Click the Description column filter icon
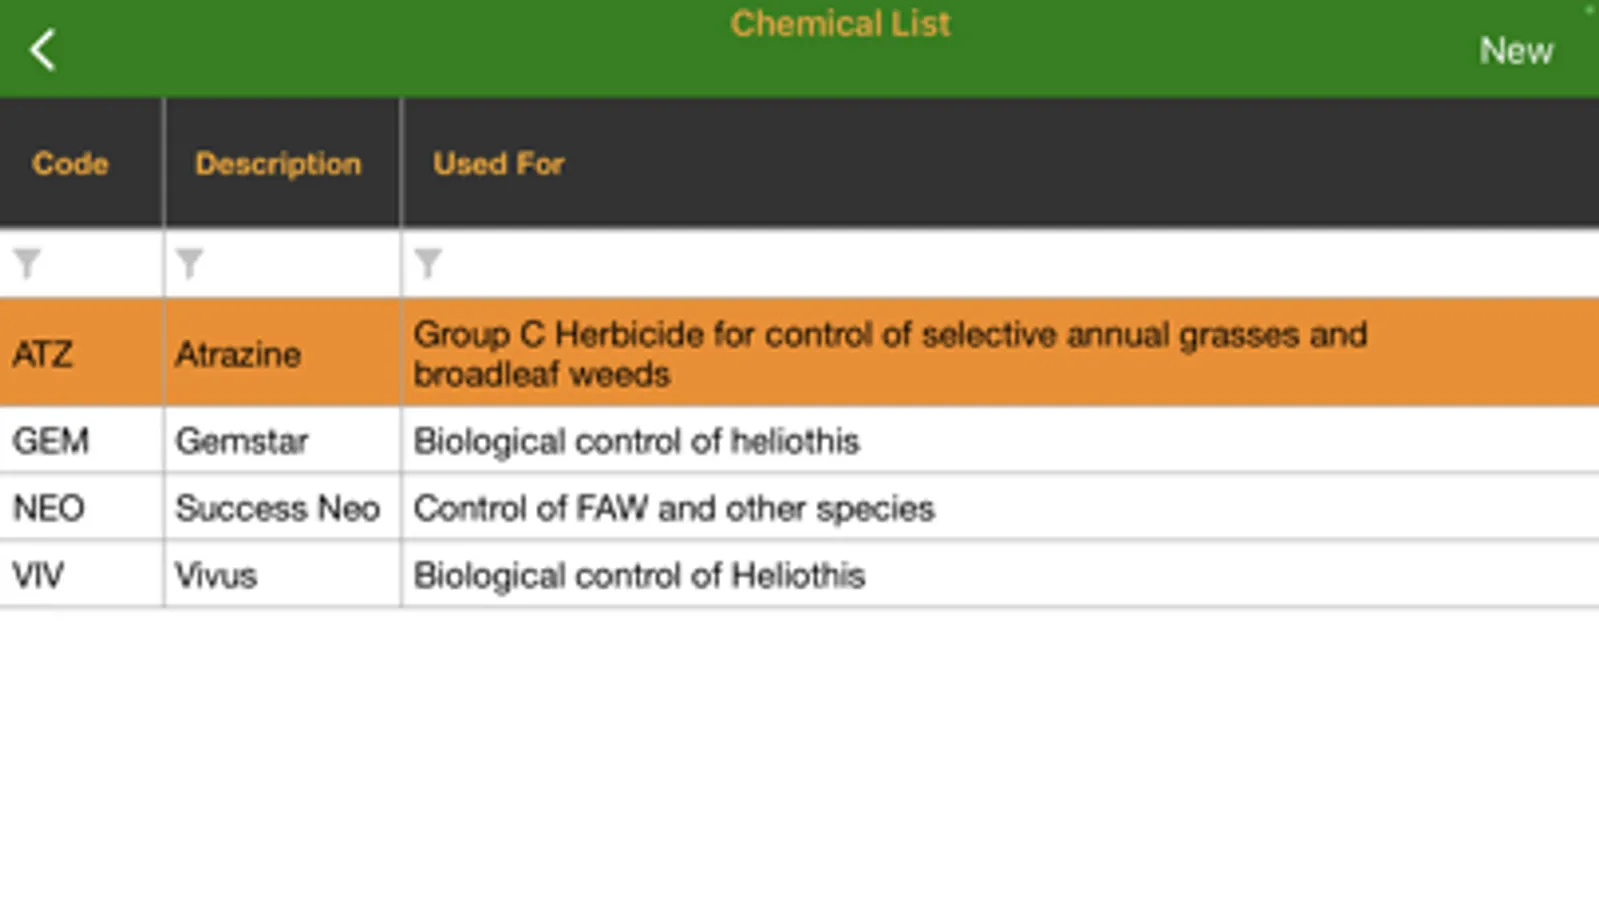The image size is (1599, 900). 189,264
